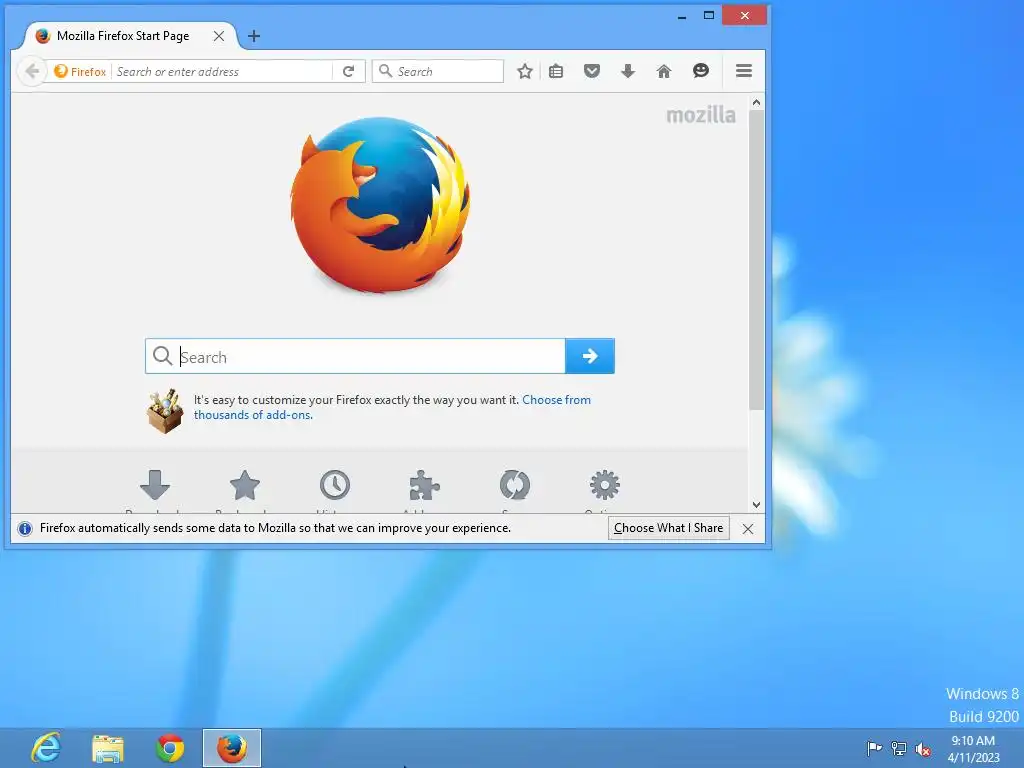Click the info icon in notification bar
Viewport: 1024px width, 768px height.
tap(25, 528)
